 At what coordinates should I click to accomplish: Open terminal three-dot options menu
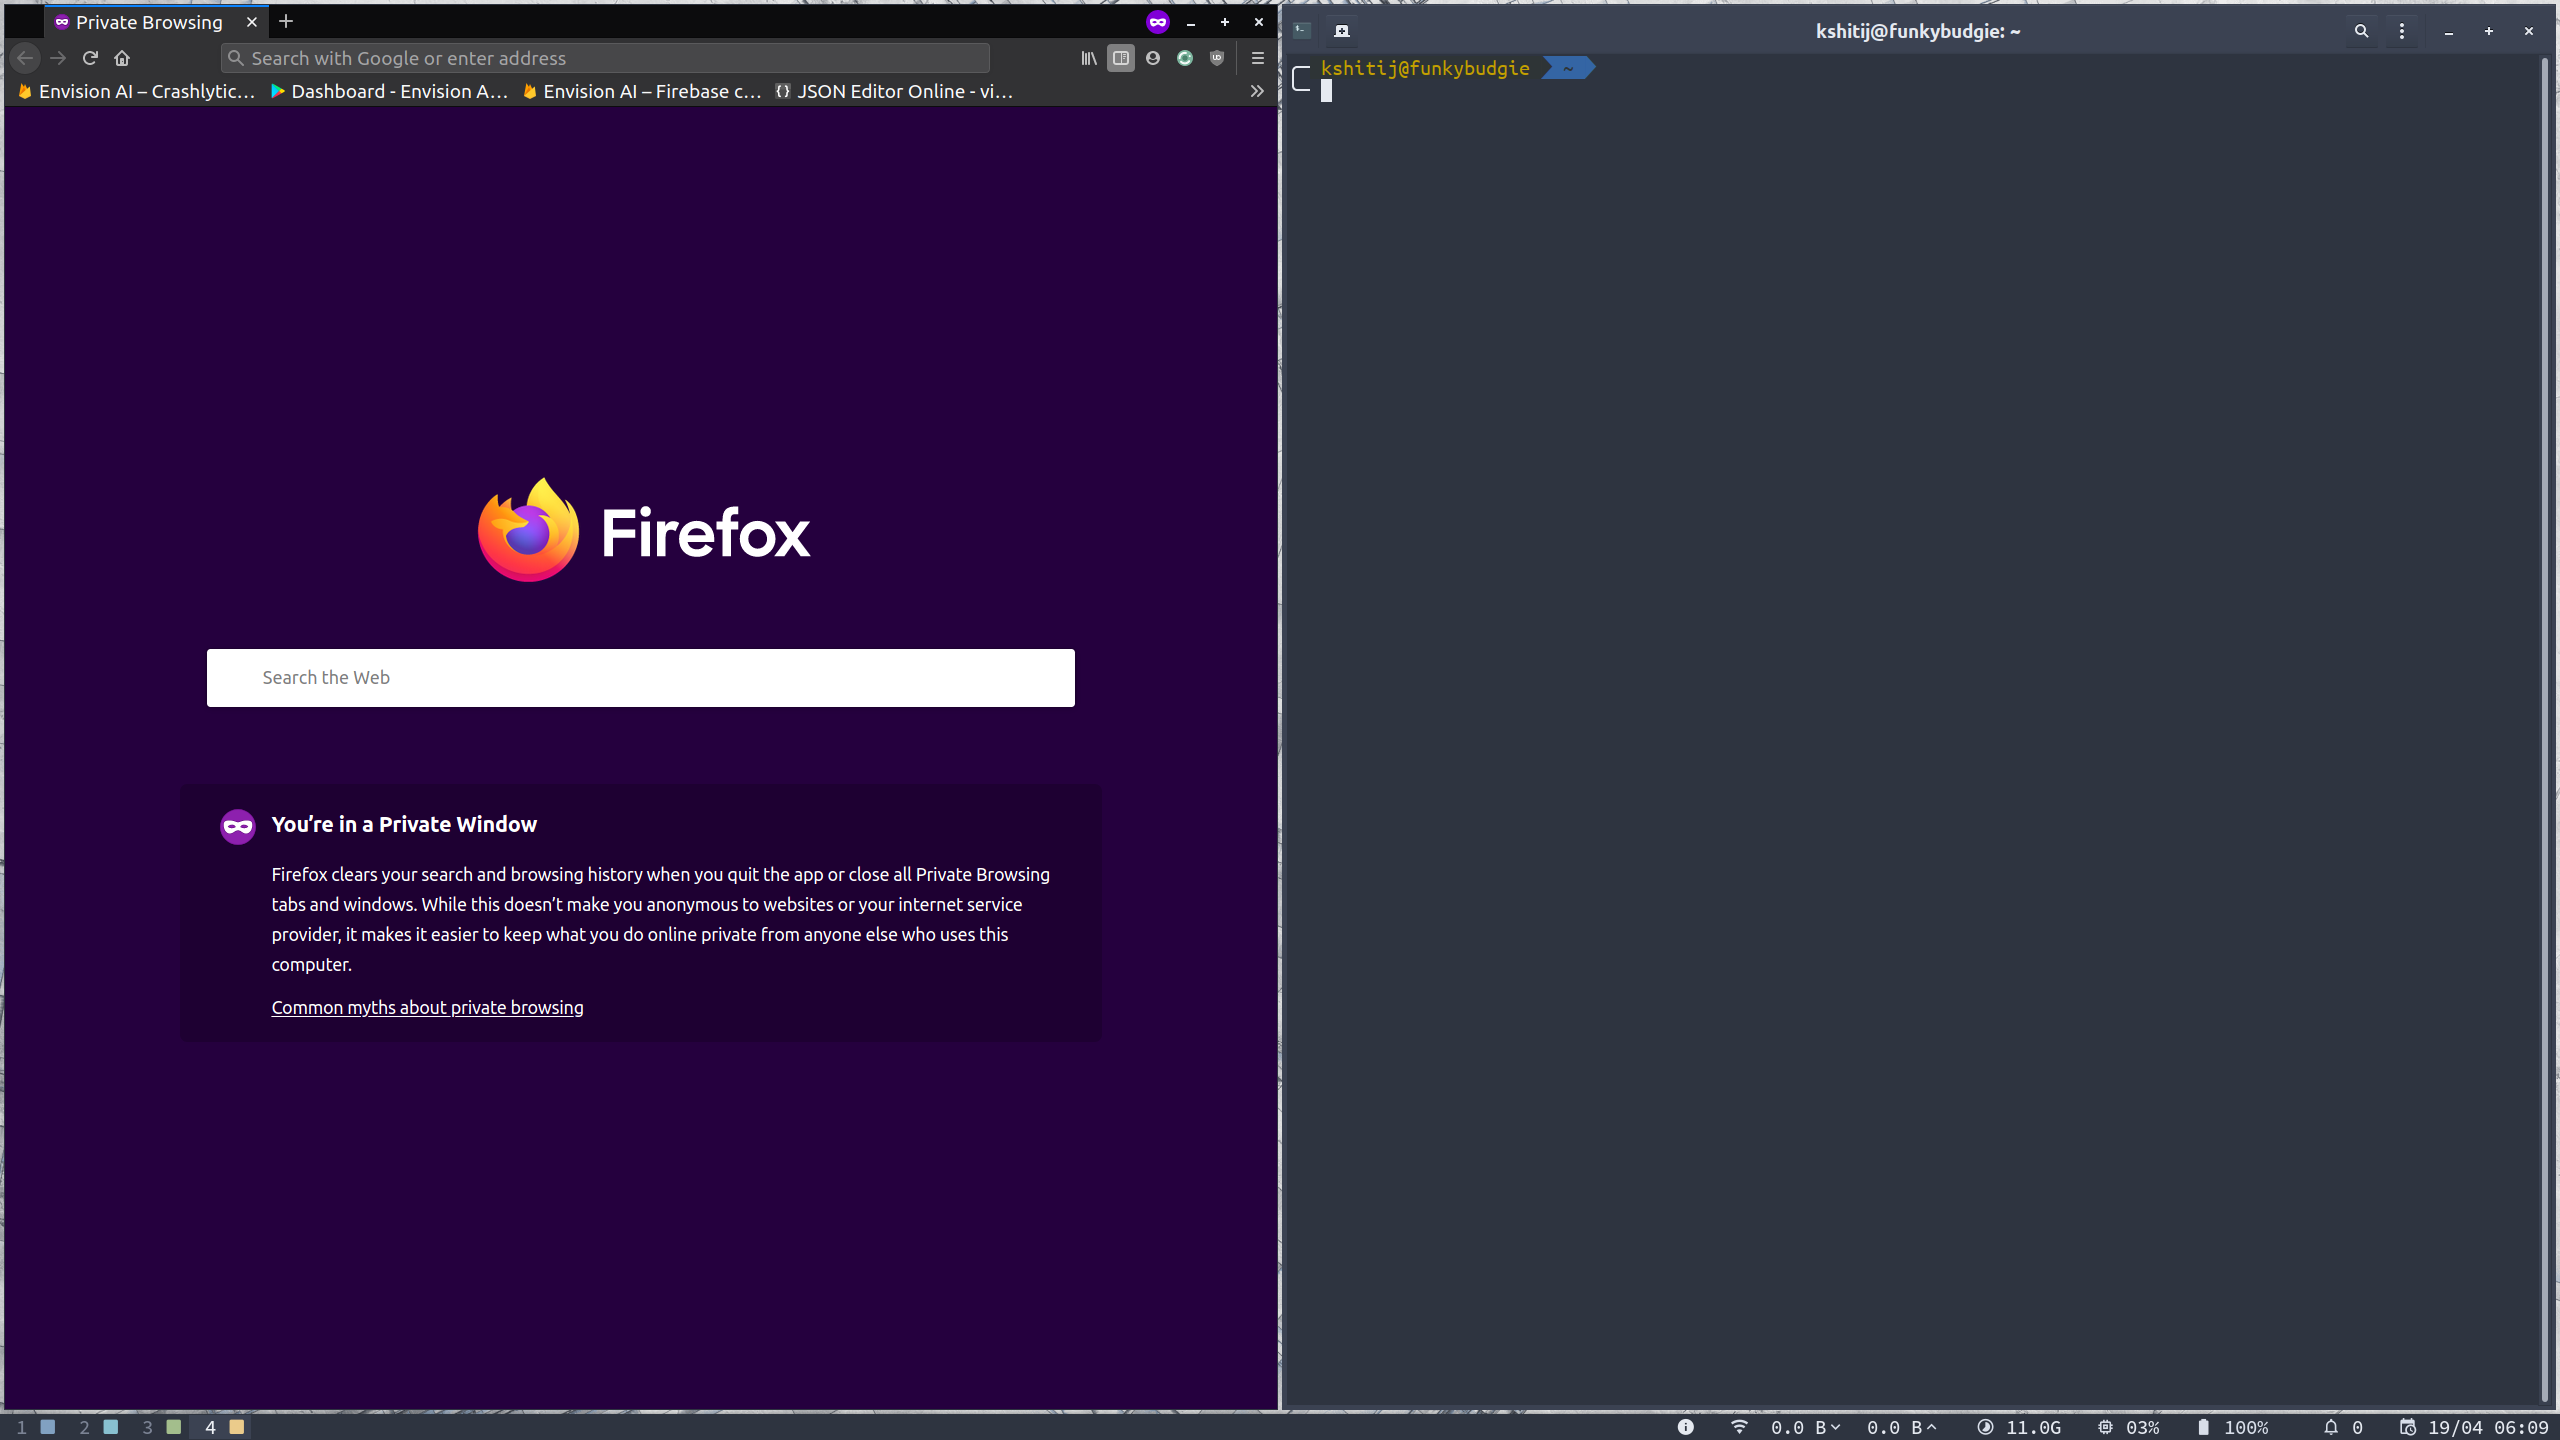click(2402, 31)
